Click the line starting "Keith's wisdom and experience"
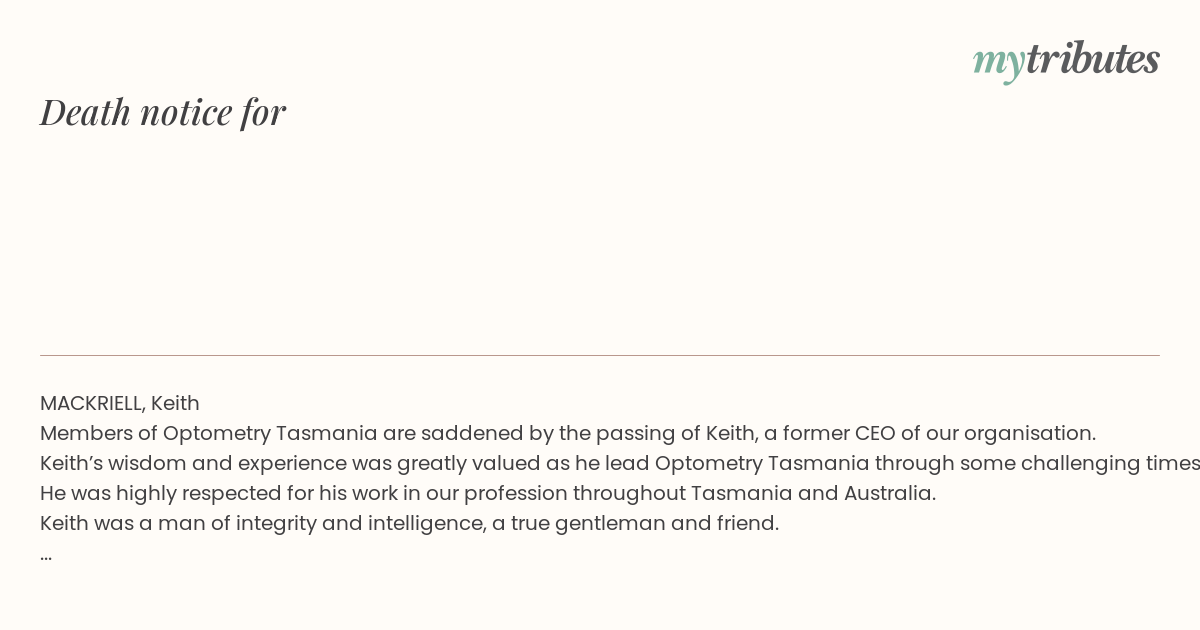The image size is (1200, 630). coord(620,463)
